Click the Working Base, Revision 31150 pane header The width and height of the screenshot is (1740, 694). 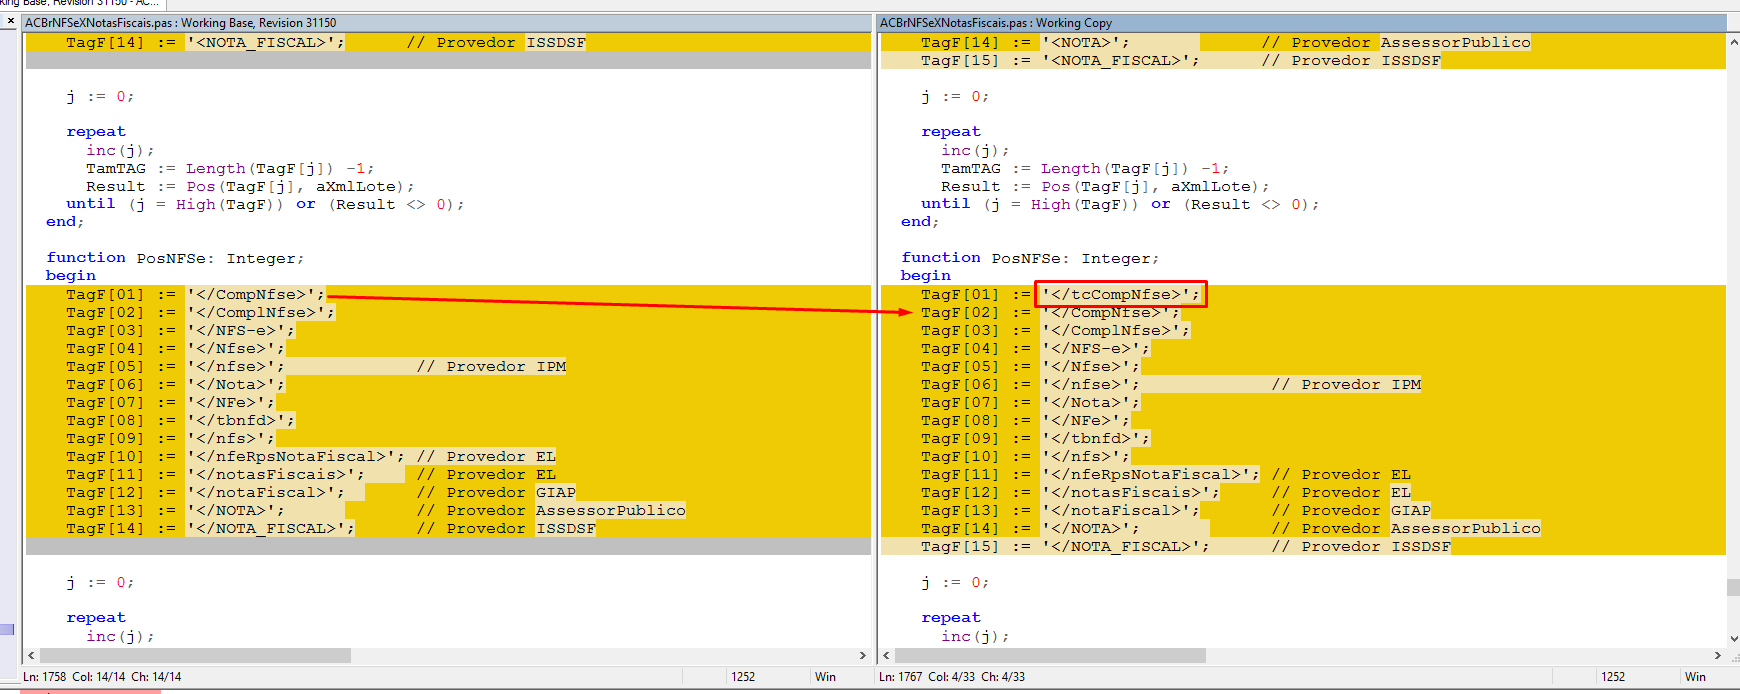(447, 22)
